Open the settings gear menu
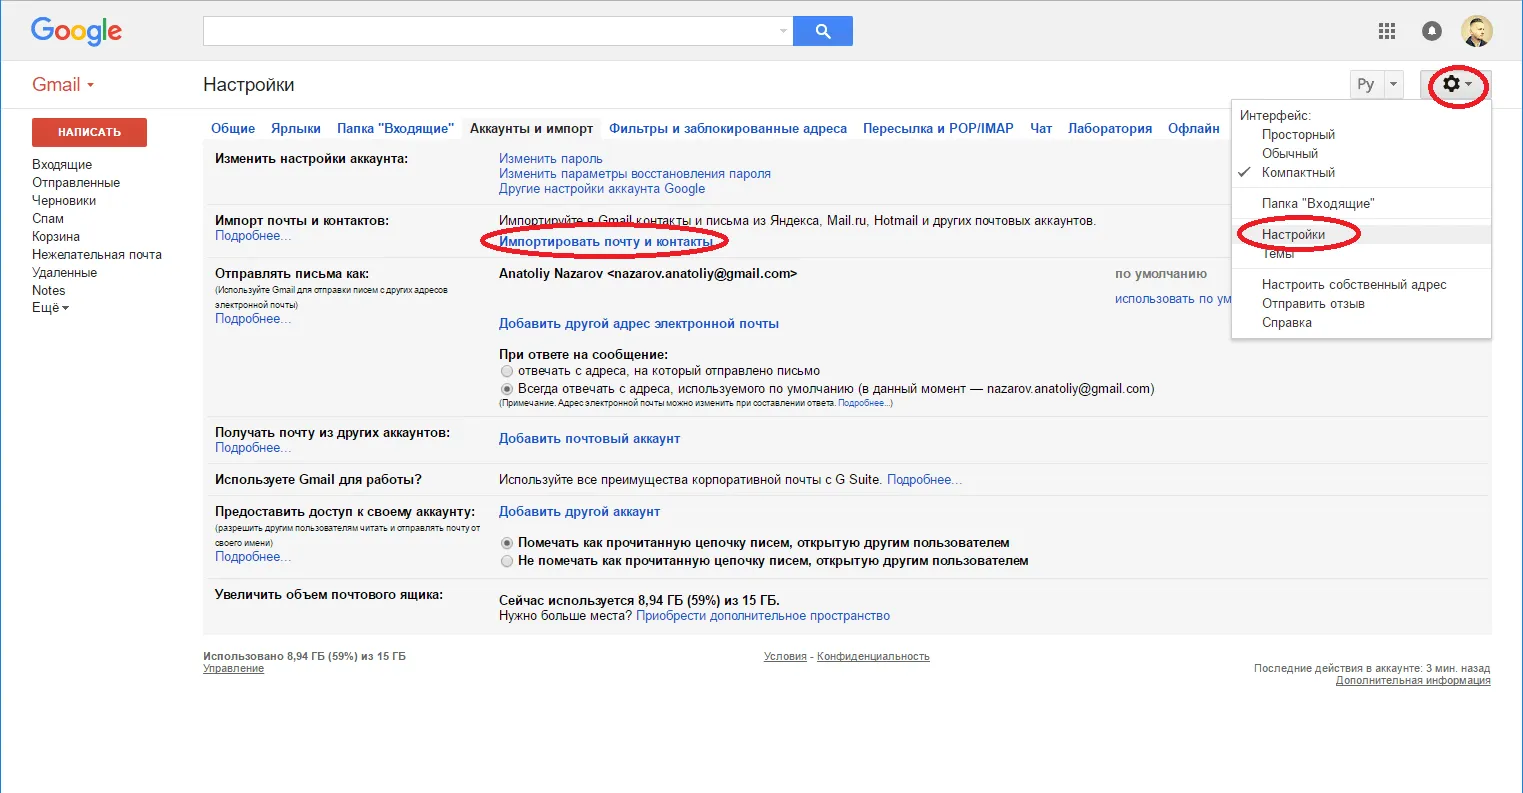The width and height of the screenshot is (1523, 793). [1456, 85]
